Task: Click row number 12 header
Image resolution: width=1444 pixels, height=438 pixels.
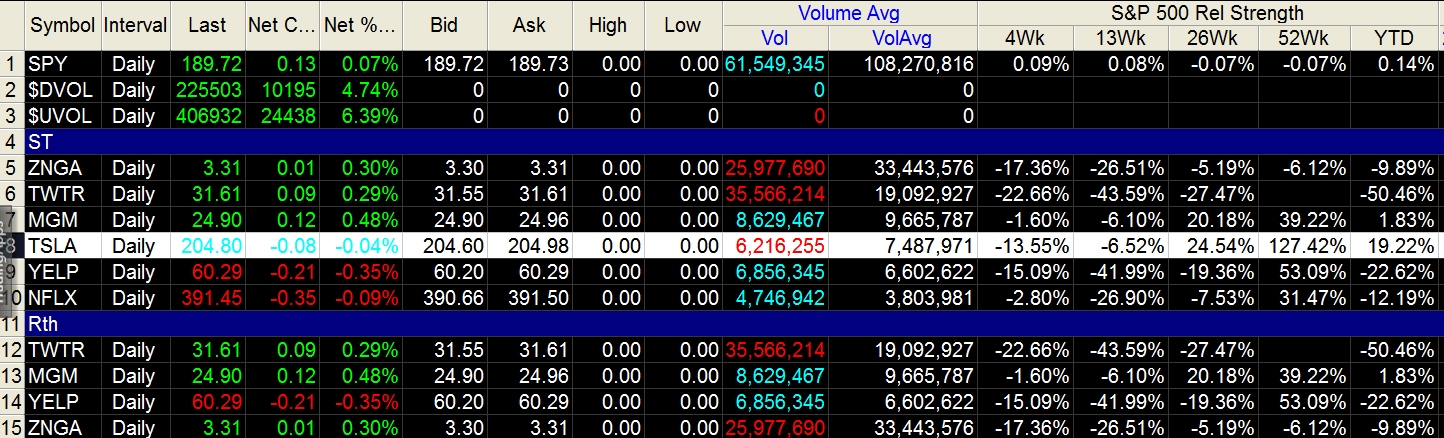Action: (11, 350)
